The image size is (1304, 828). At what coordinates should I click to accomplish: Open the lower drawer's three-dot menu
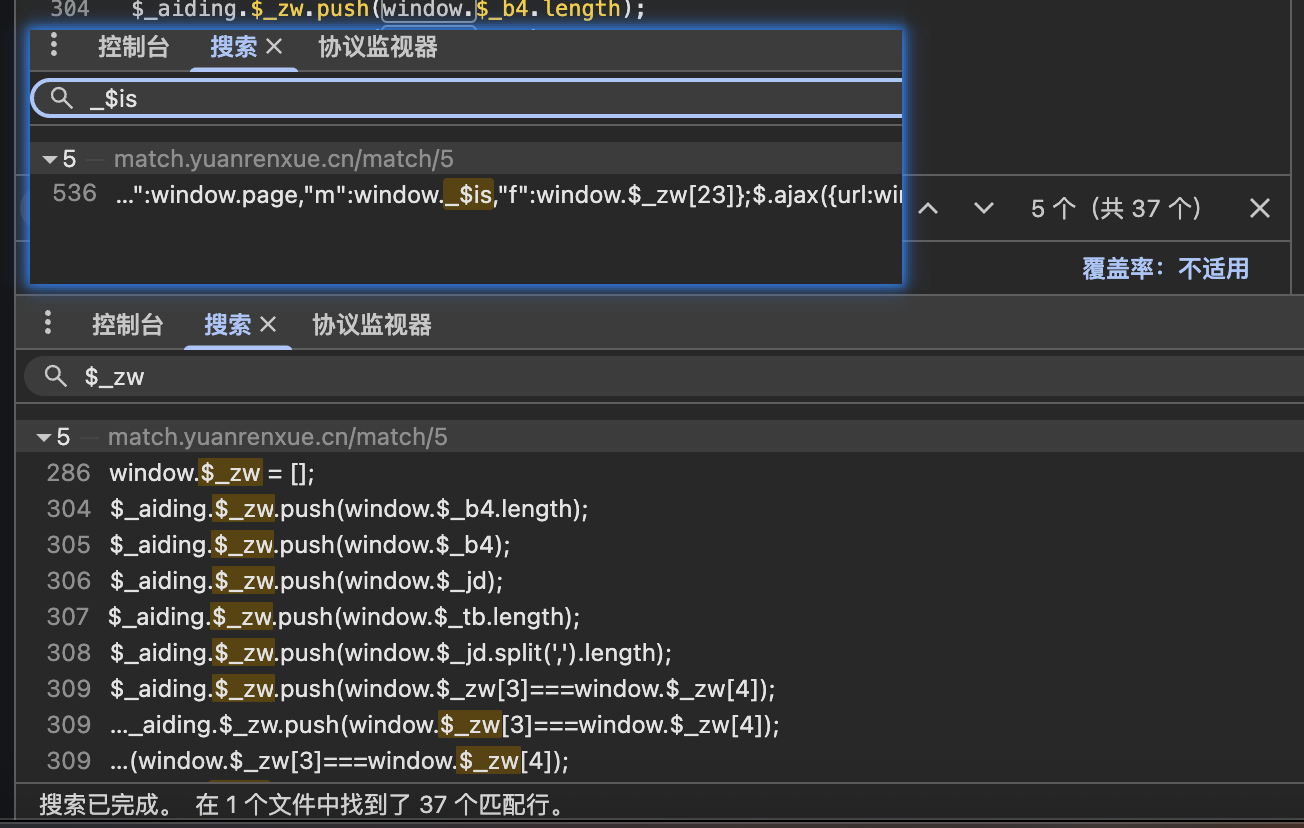[48, 323]
